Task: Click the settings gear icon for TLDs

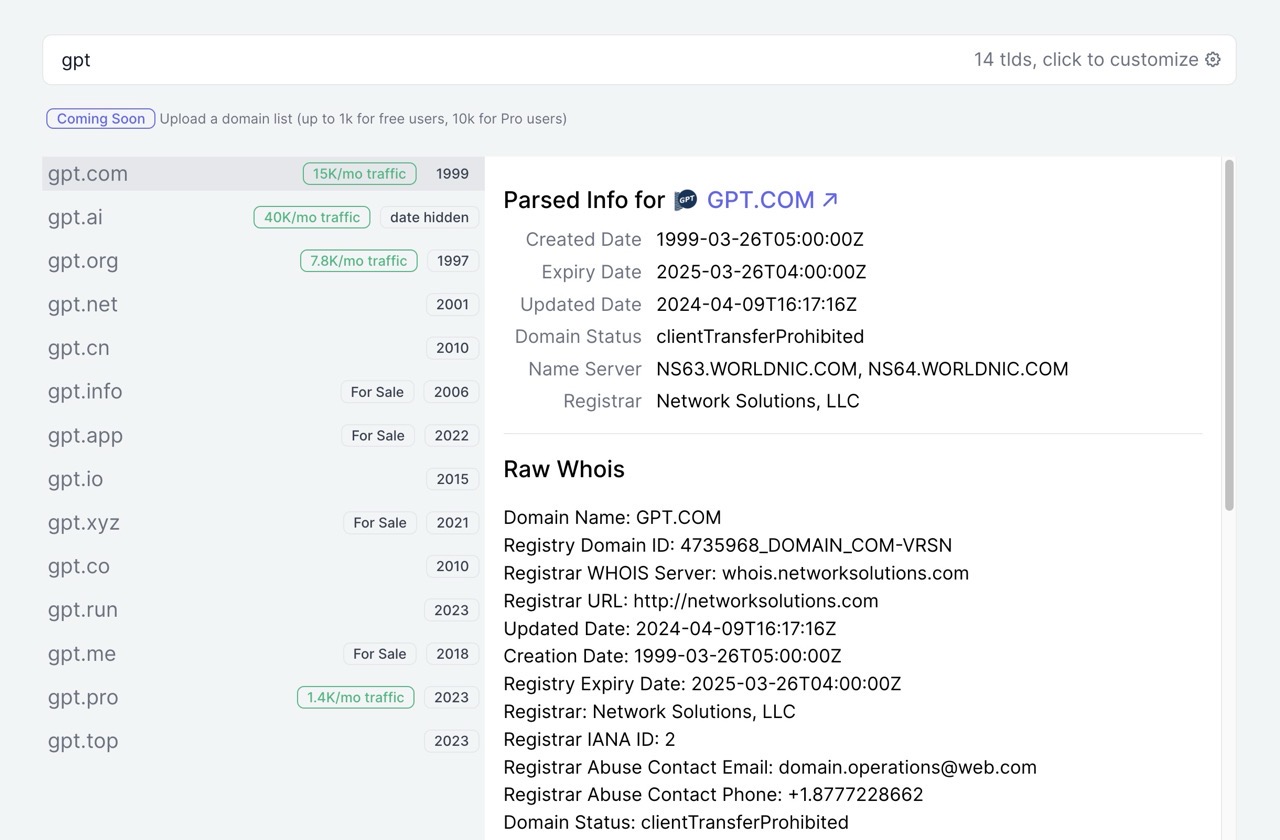Action: point(1213,60)
